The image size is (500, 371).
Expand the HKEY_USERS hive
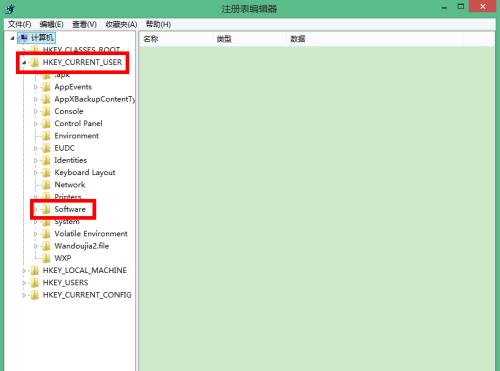[x=24, y=283]
